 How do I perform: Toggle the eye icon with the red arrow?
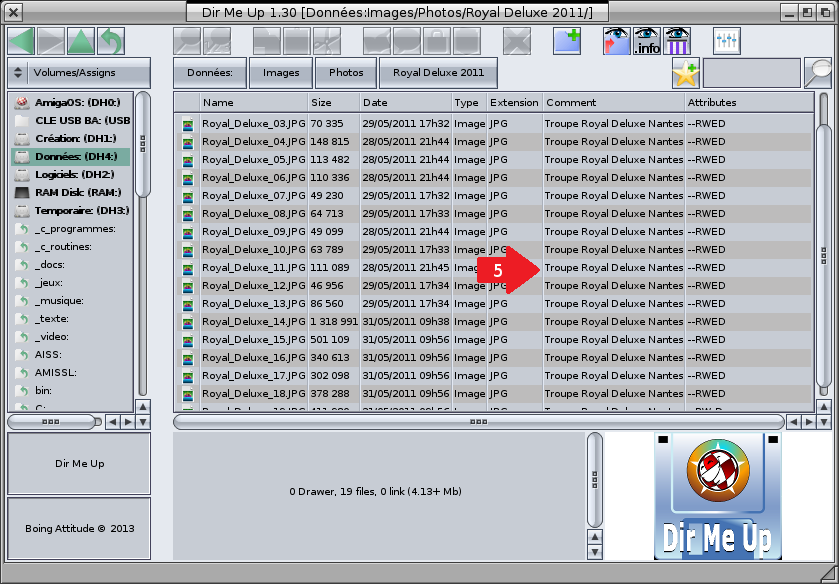[x=617, y=41]
